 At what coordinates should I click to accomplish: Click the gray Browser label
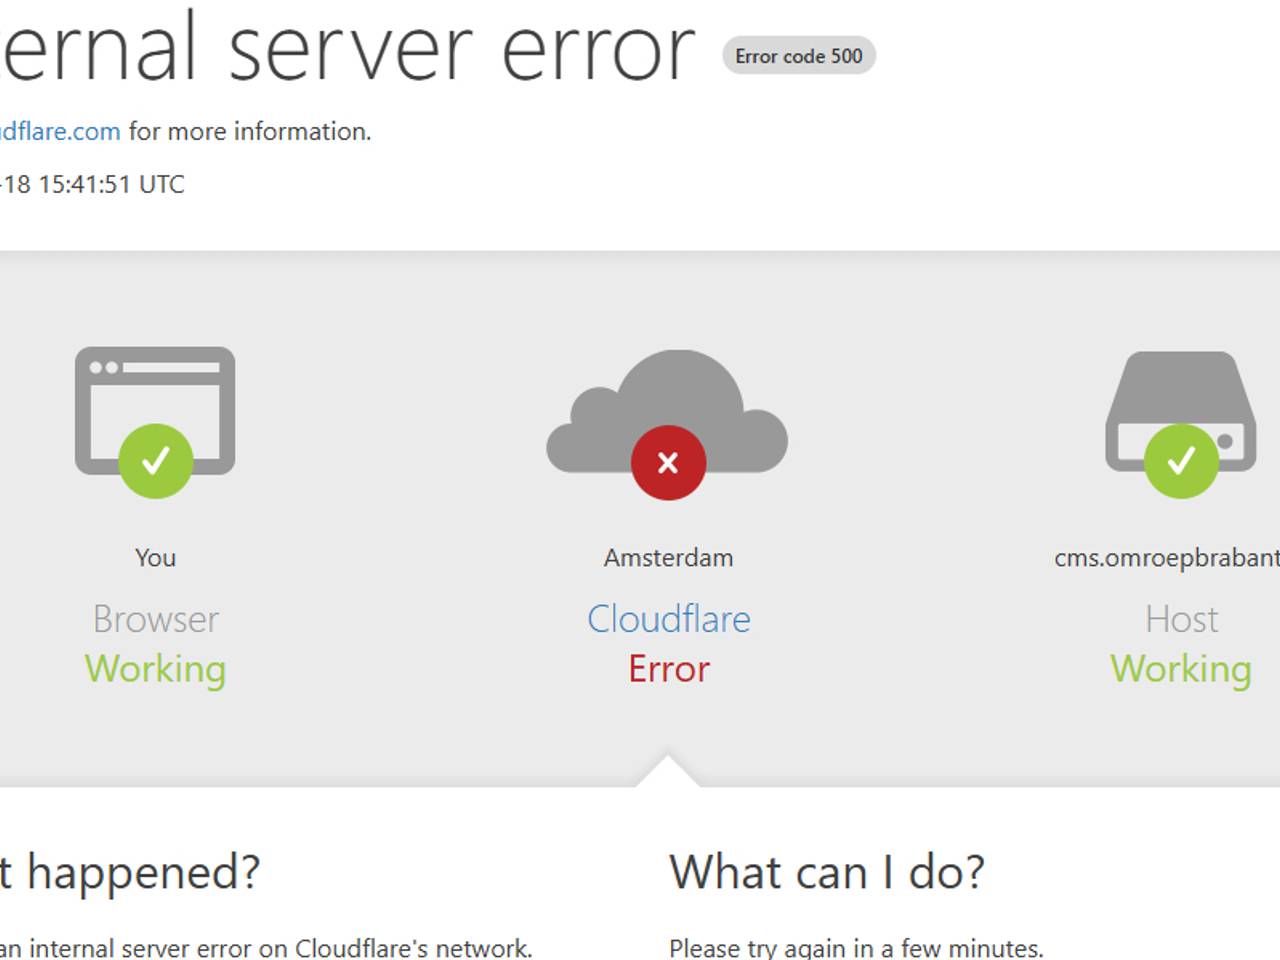point(155,619)
